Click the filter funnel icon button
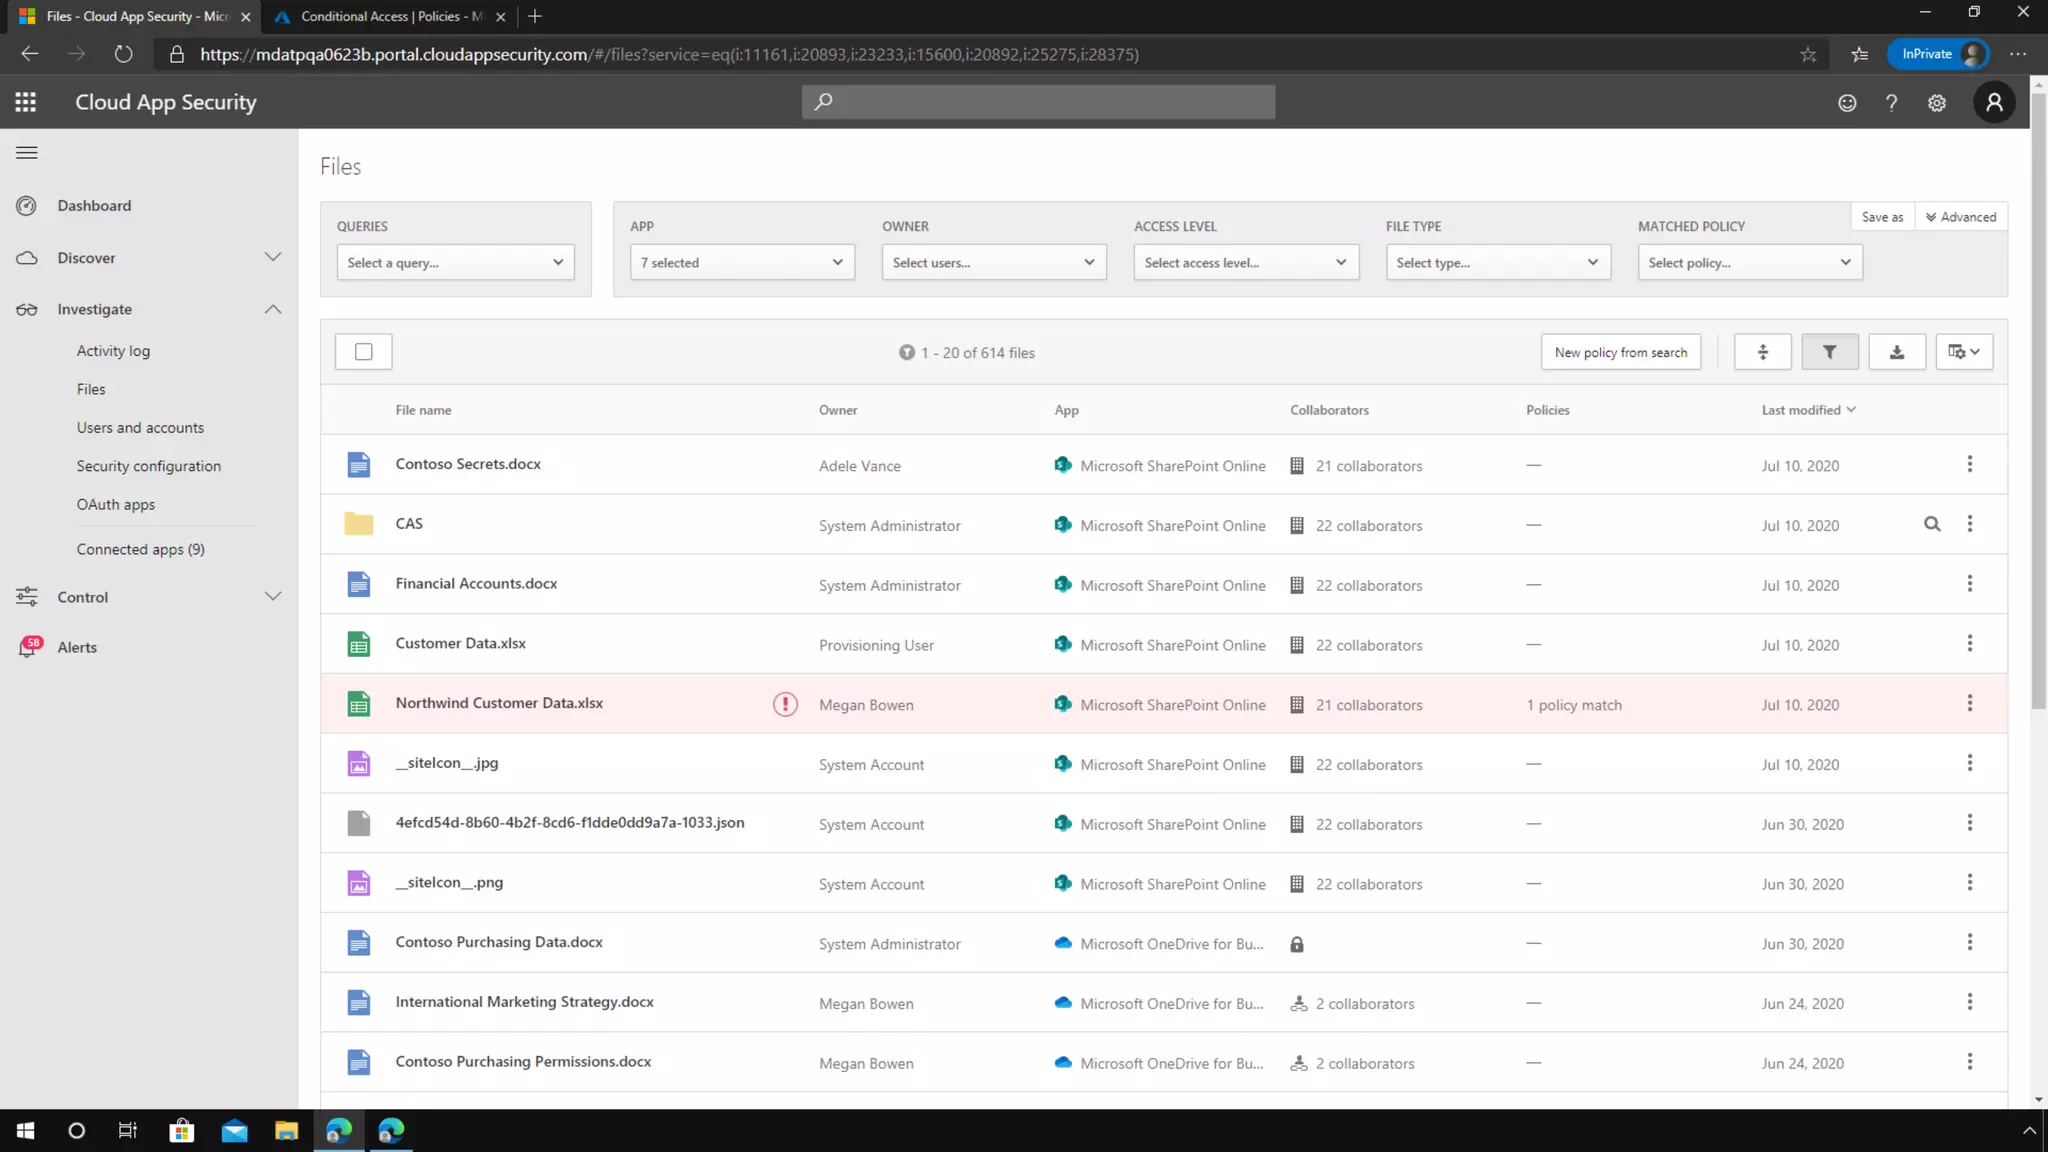The height and width of the screenshot is (1152, 2048). pyautogui.click(x=1829, y=352)
